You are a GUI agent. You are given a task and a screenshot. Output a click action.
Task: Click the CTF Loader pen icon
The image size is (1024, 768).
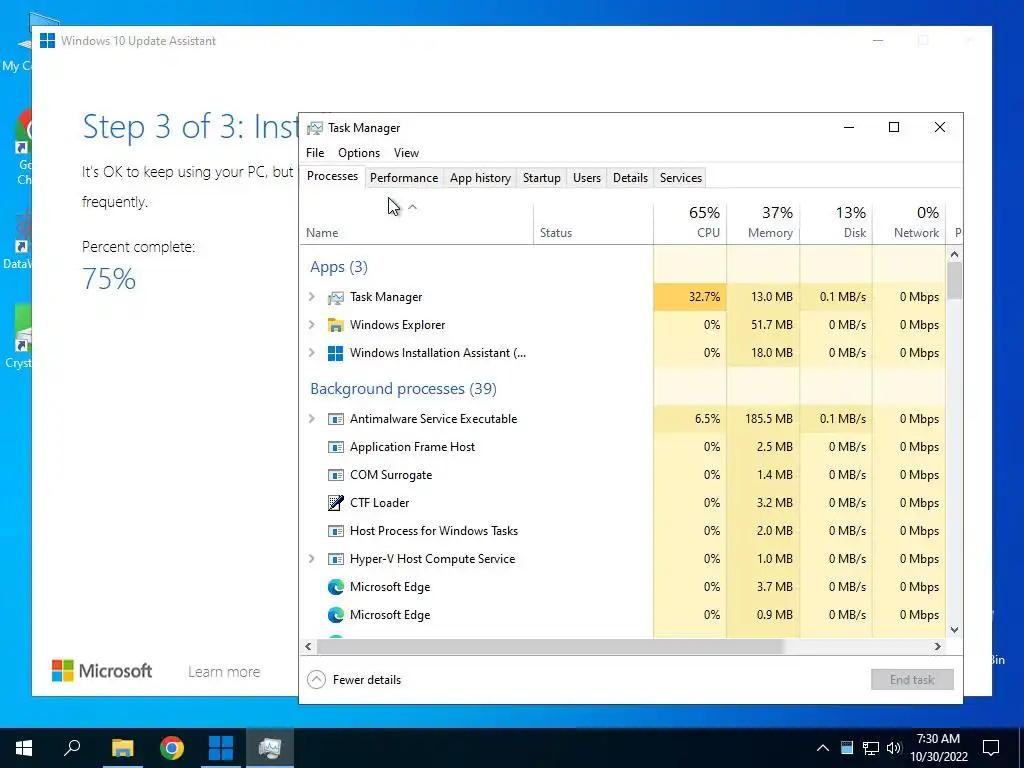click(x=335, y=503)
